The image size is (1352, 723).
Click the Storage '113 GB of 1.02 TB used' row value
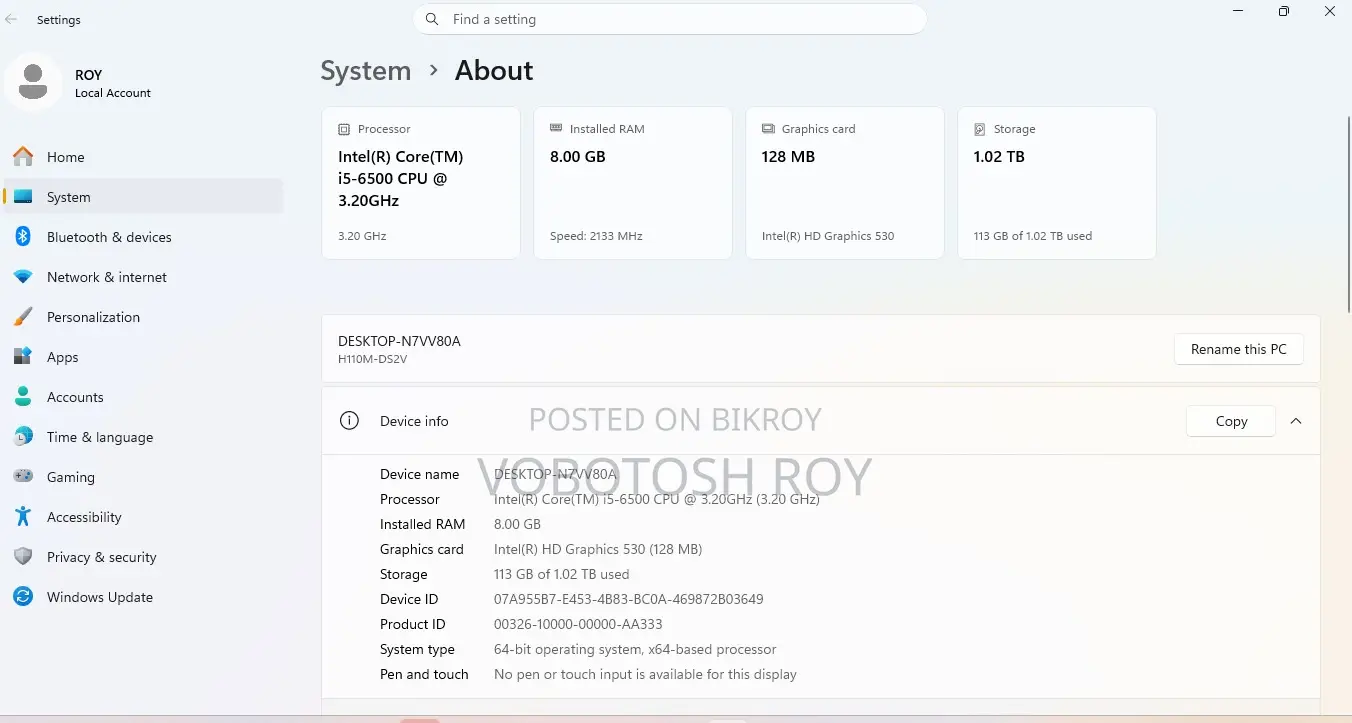[x=562, y=574]
